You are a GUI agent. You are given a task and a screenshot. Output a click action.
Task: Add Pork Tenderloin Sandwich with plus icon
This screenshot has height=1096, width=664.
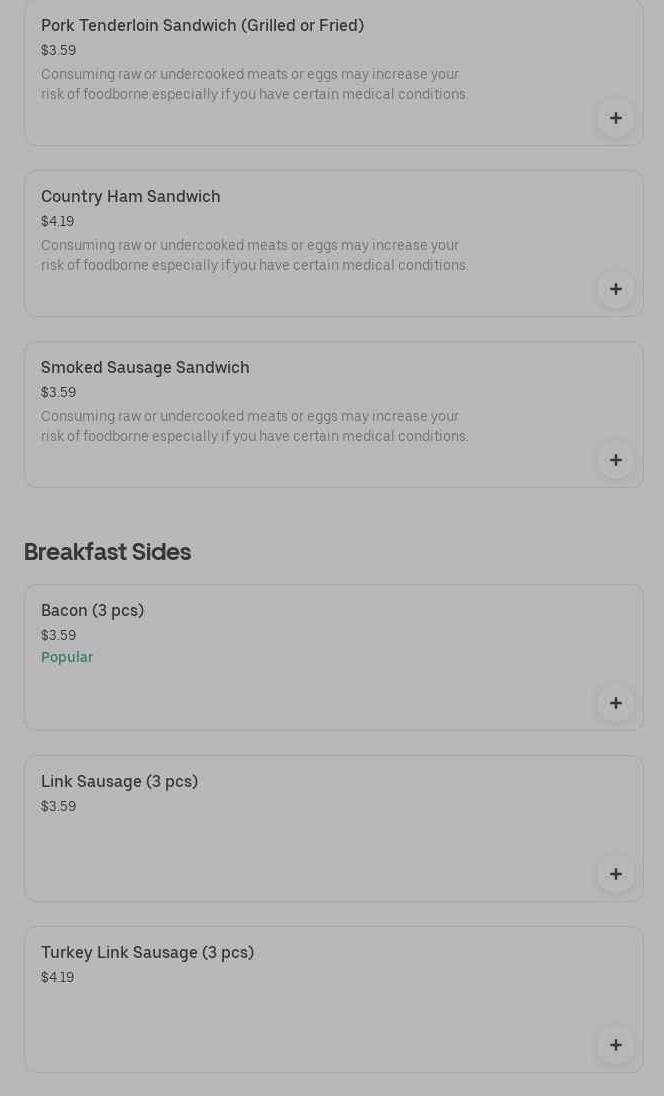pyautogui.click(x=615, y=118)
